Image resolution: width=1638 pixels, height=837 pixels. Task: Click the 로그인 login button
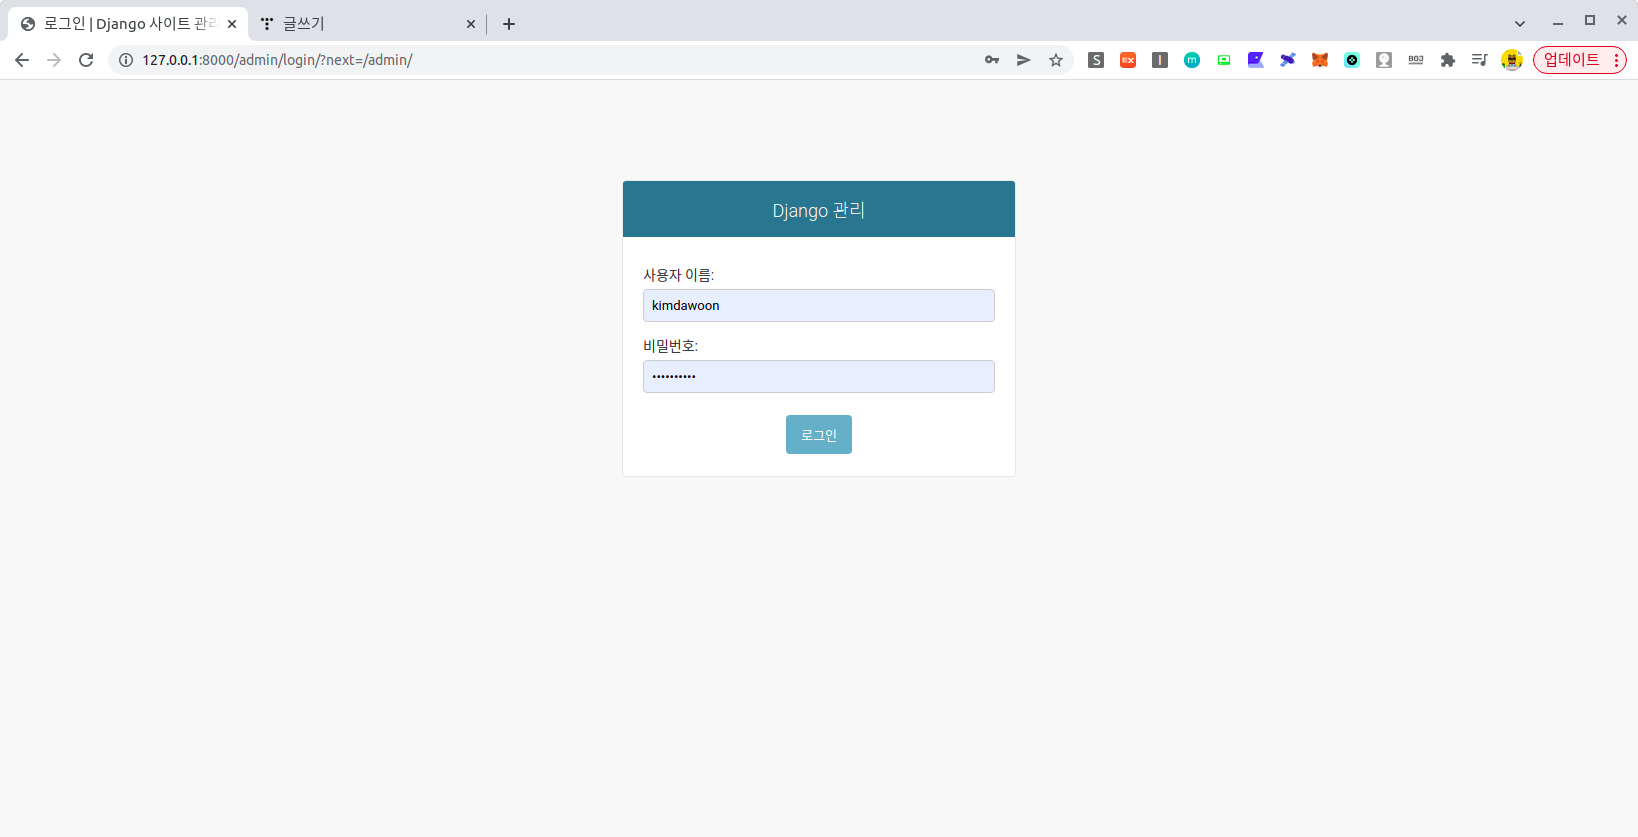pyautogui.click(x=819, y=435)
